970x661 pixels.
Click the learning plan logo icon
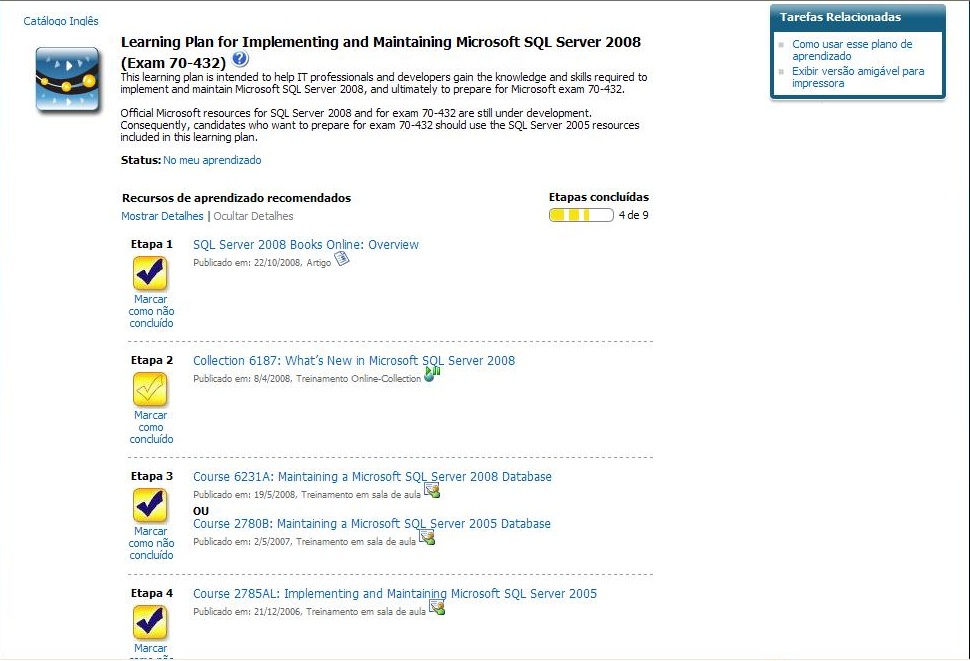pos(67,79)
